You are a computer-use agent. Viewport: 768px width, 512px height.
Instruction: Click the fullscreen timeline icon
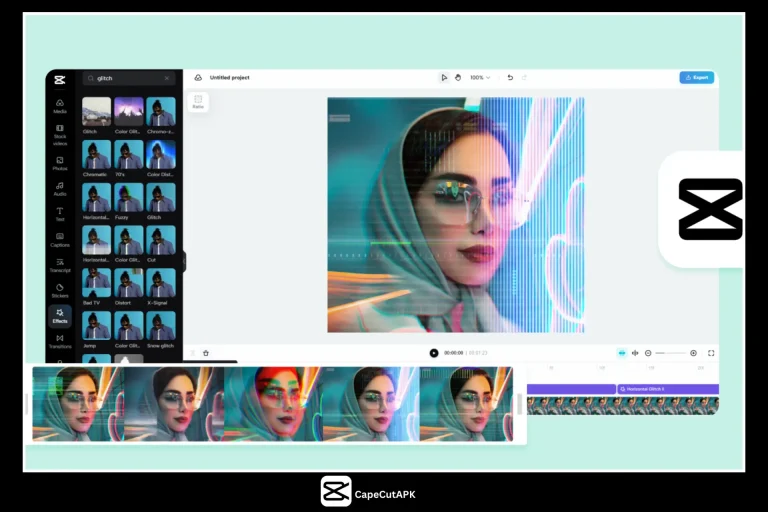coord(711,353)
